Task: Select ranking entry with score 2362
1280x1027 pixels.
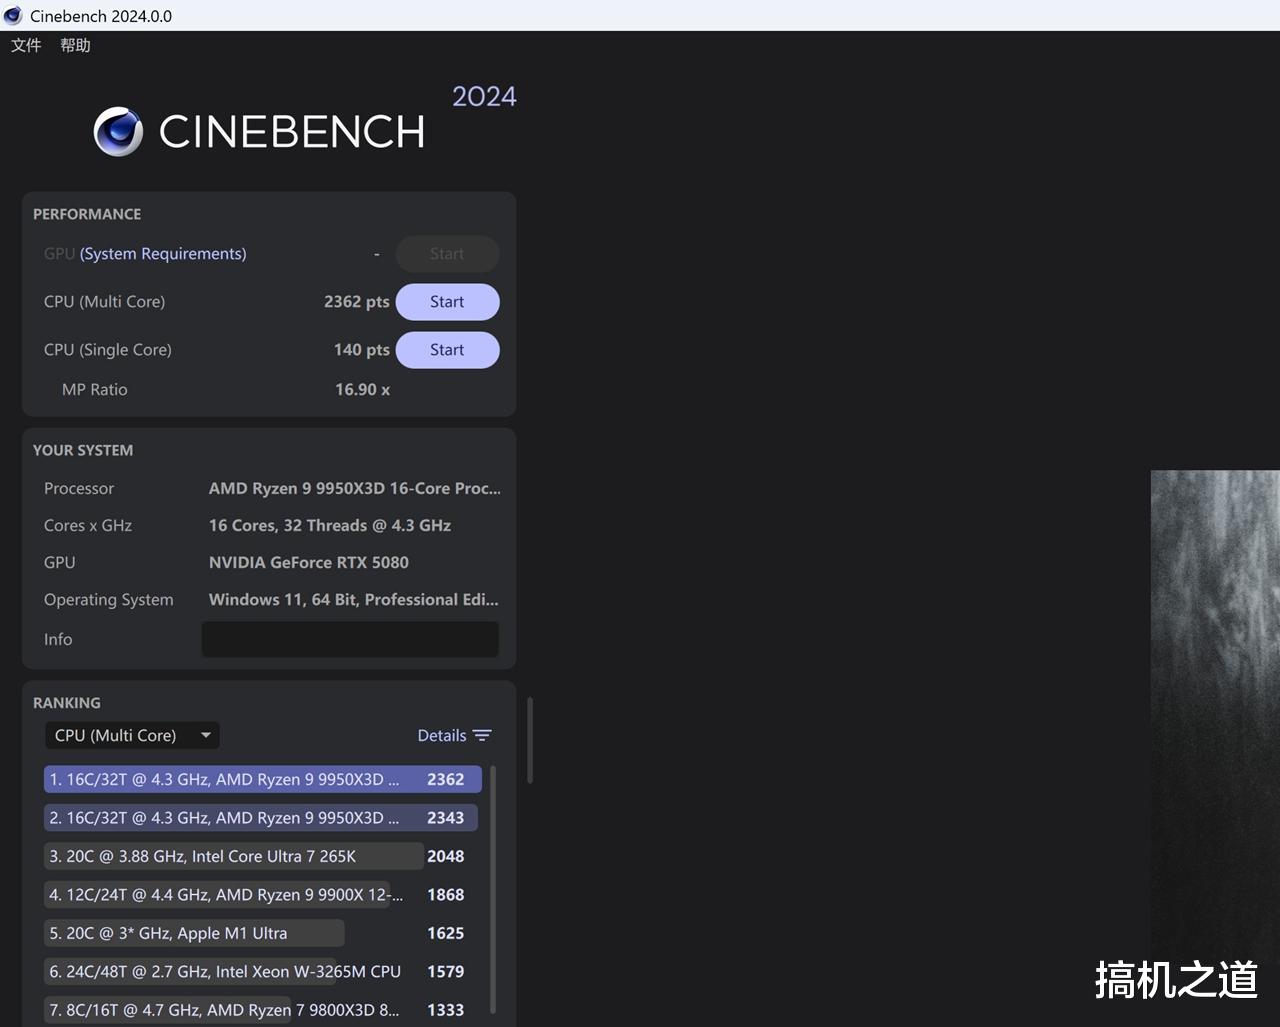Action: (x=263, y=779)
